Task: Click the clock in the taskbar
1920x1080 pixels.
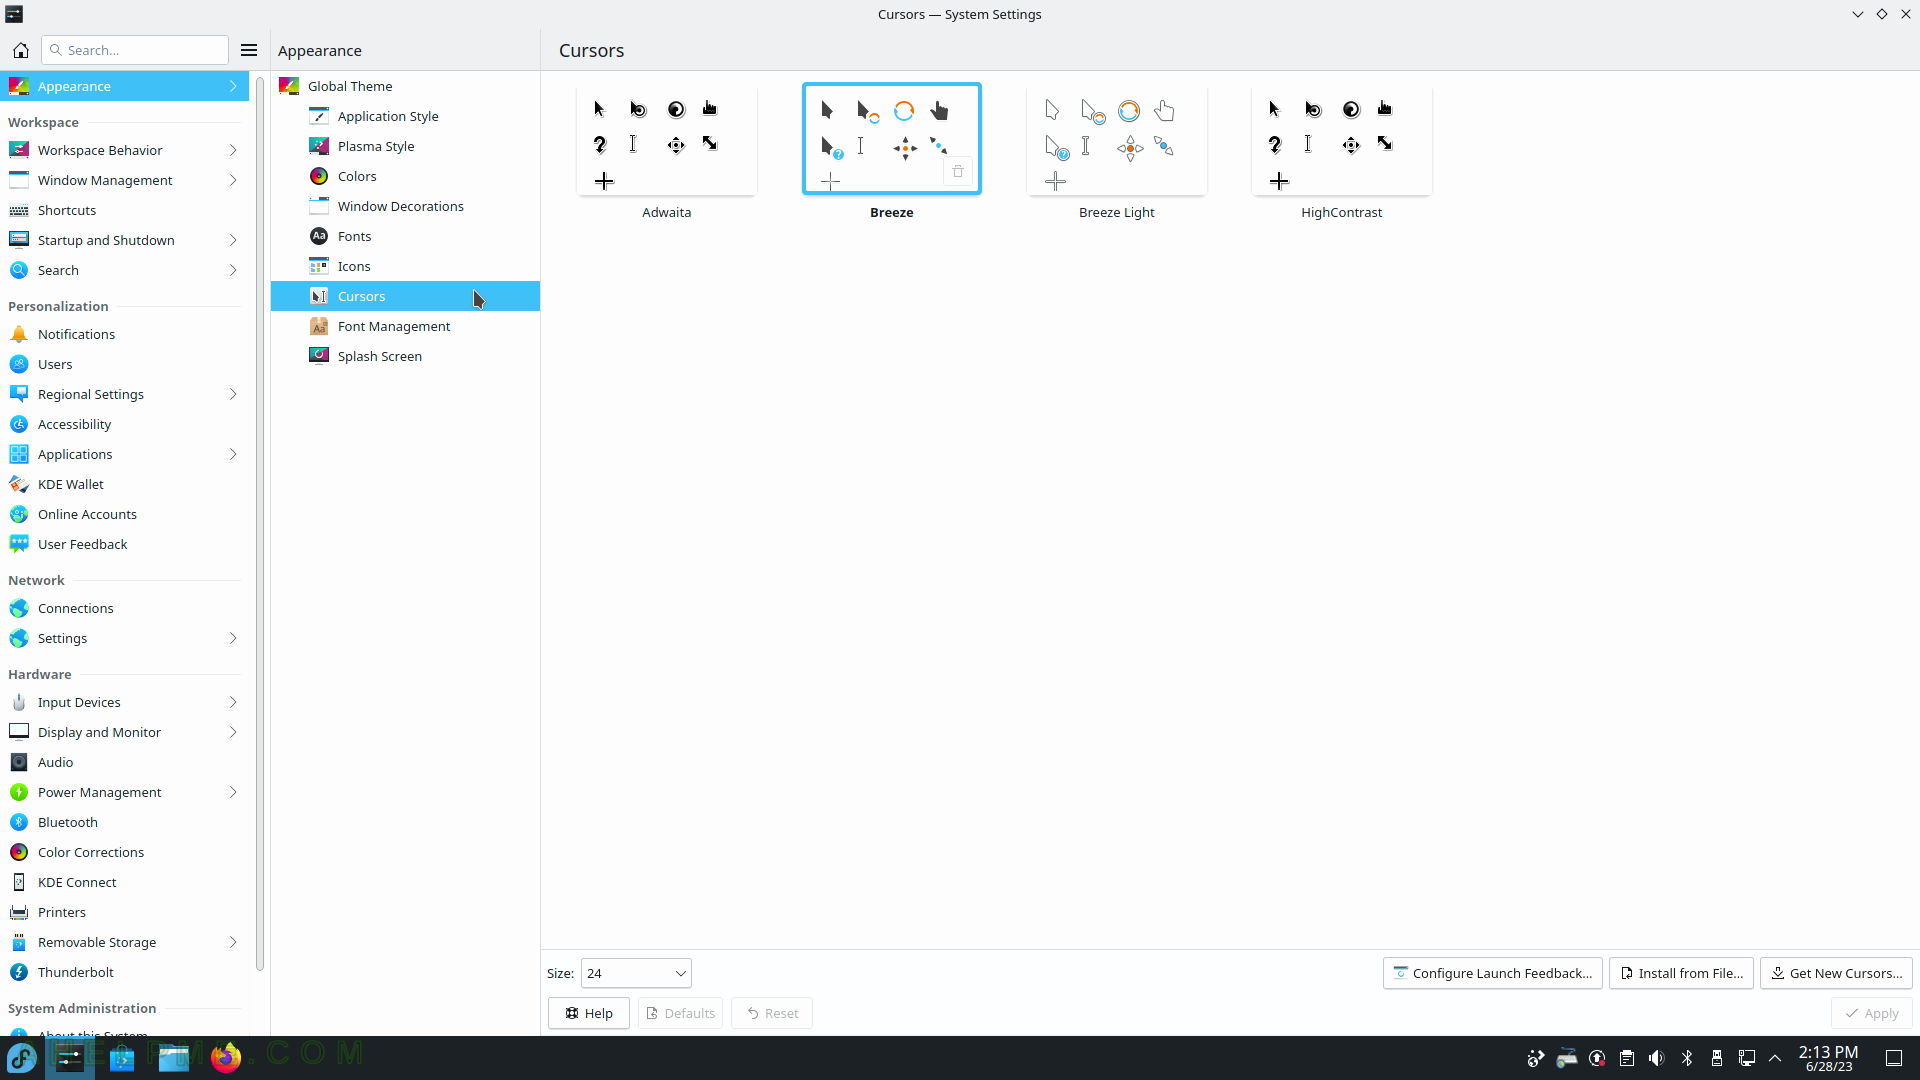Action: 1828,1058
